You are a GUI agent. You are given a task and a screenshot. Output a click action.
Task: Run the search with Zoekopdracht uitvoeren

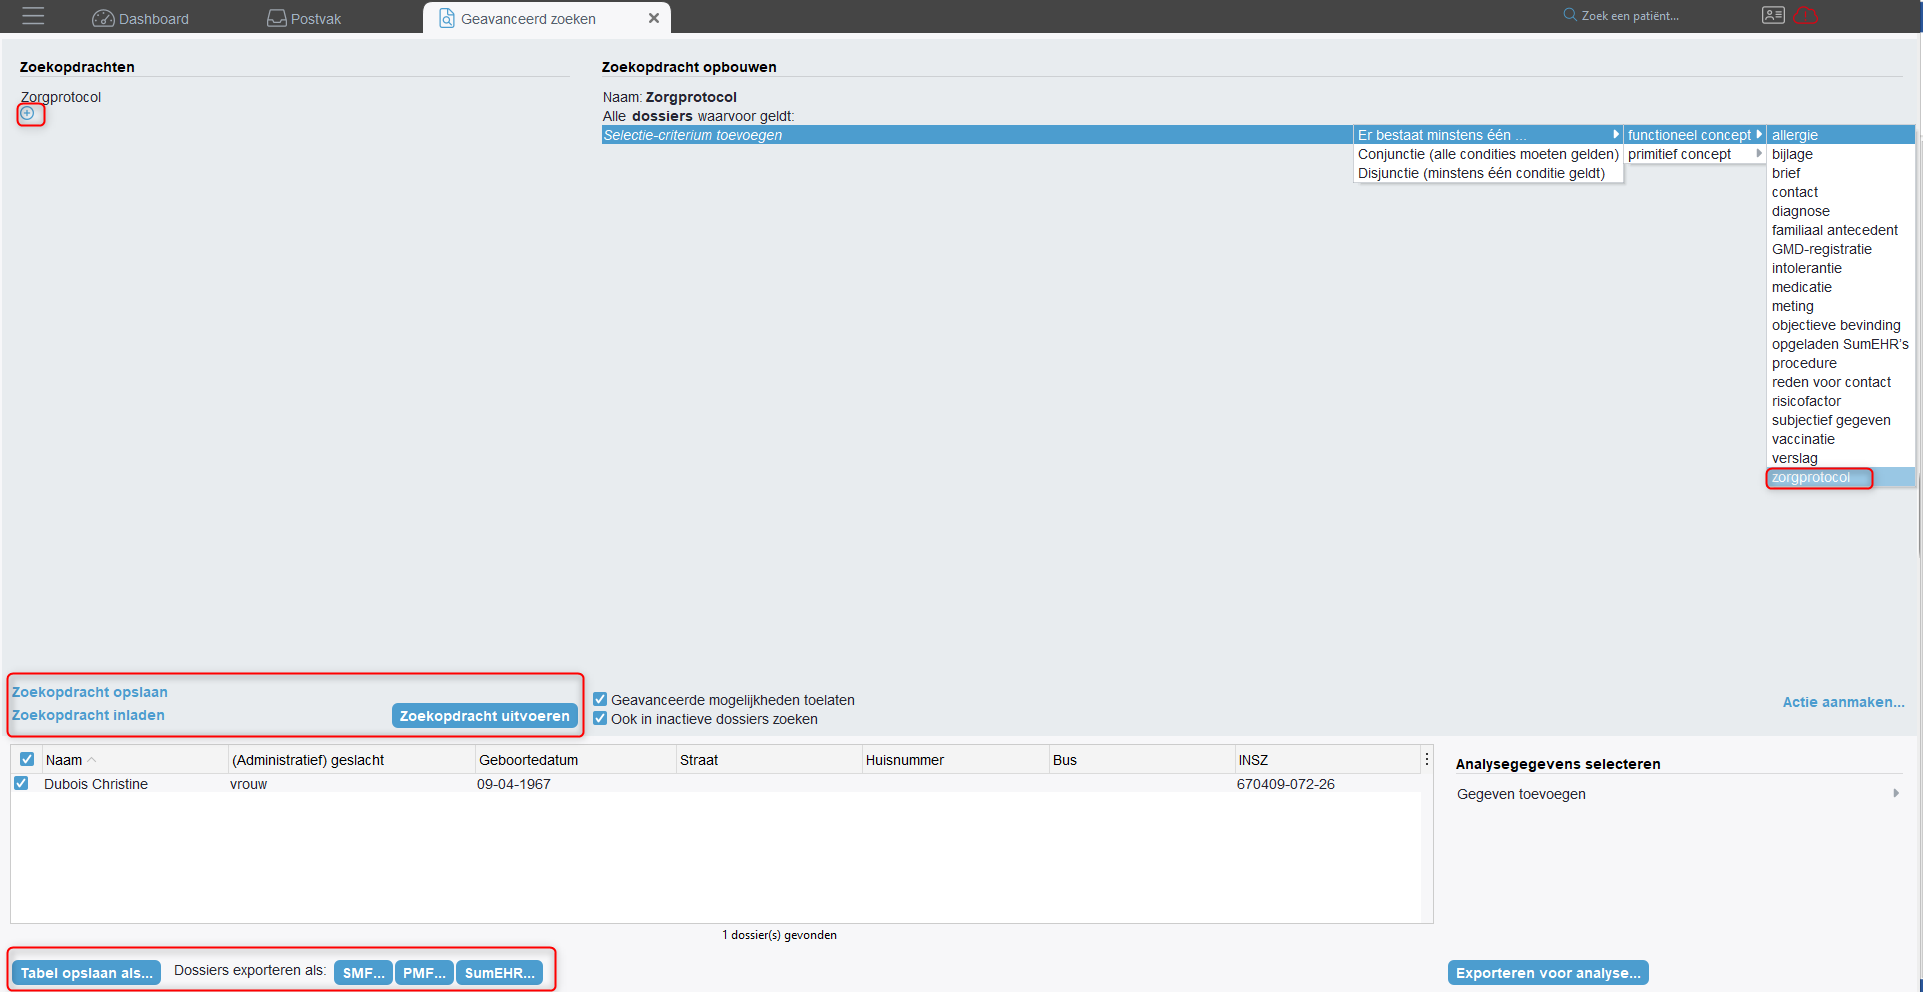click(x=484, y=716)
